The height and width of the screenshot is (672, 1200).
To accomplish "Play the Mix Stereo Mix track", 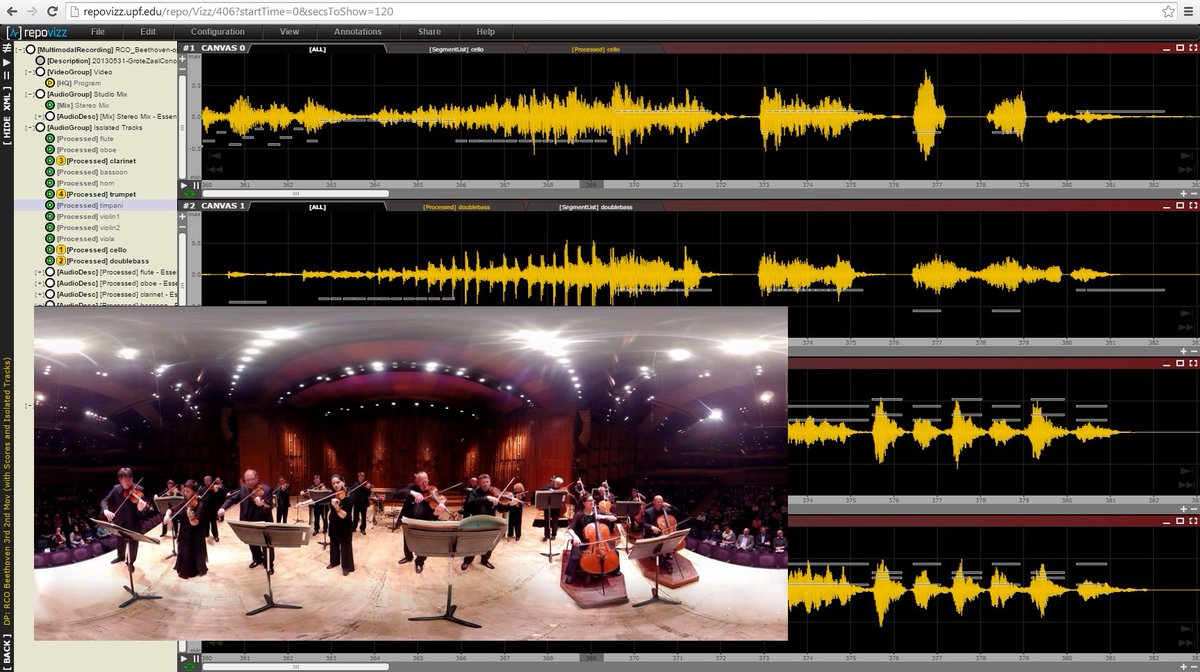I will point(50,105).
